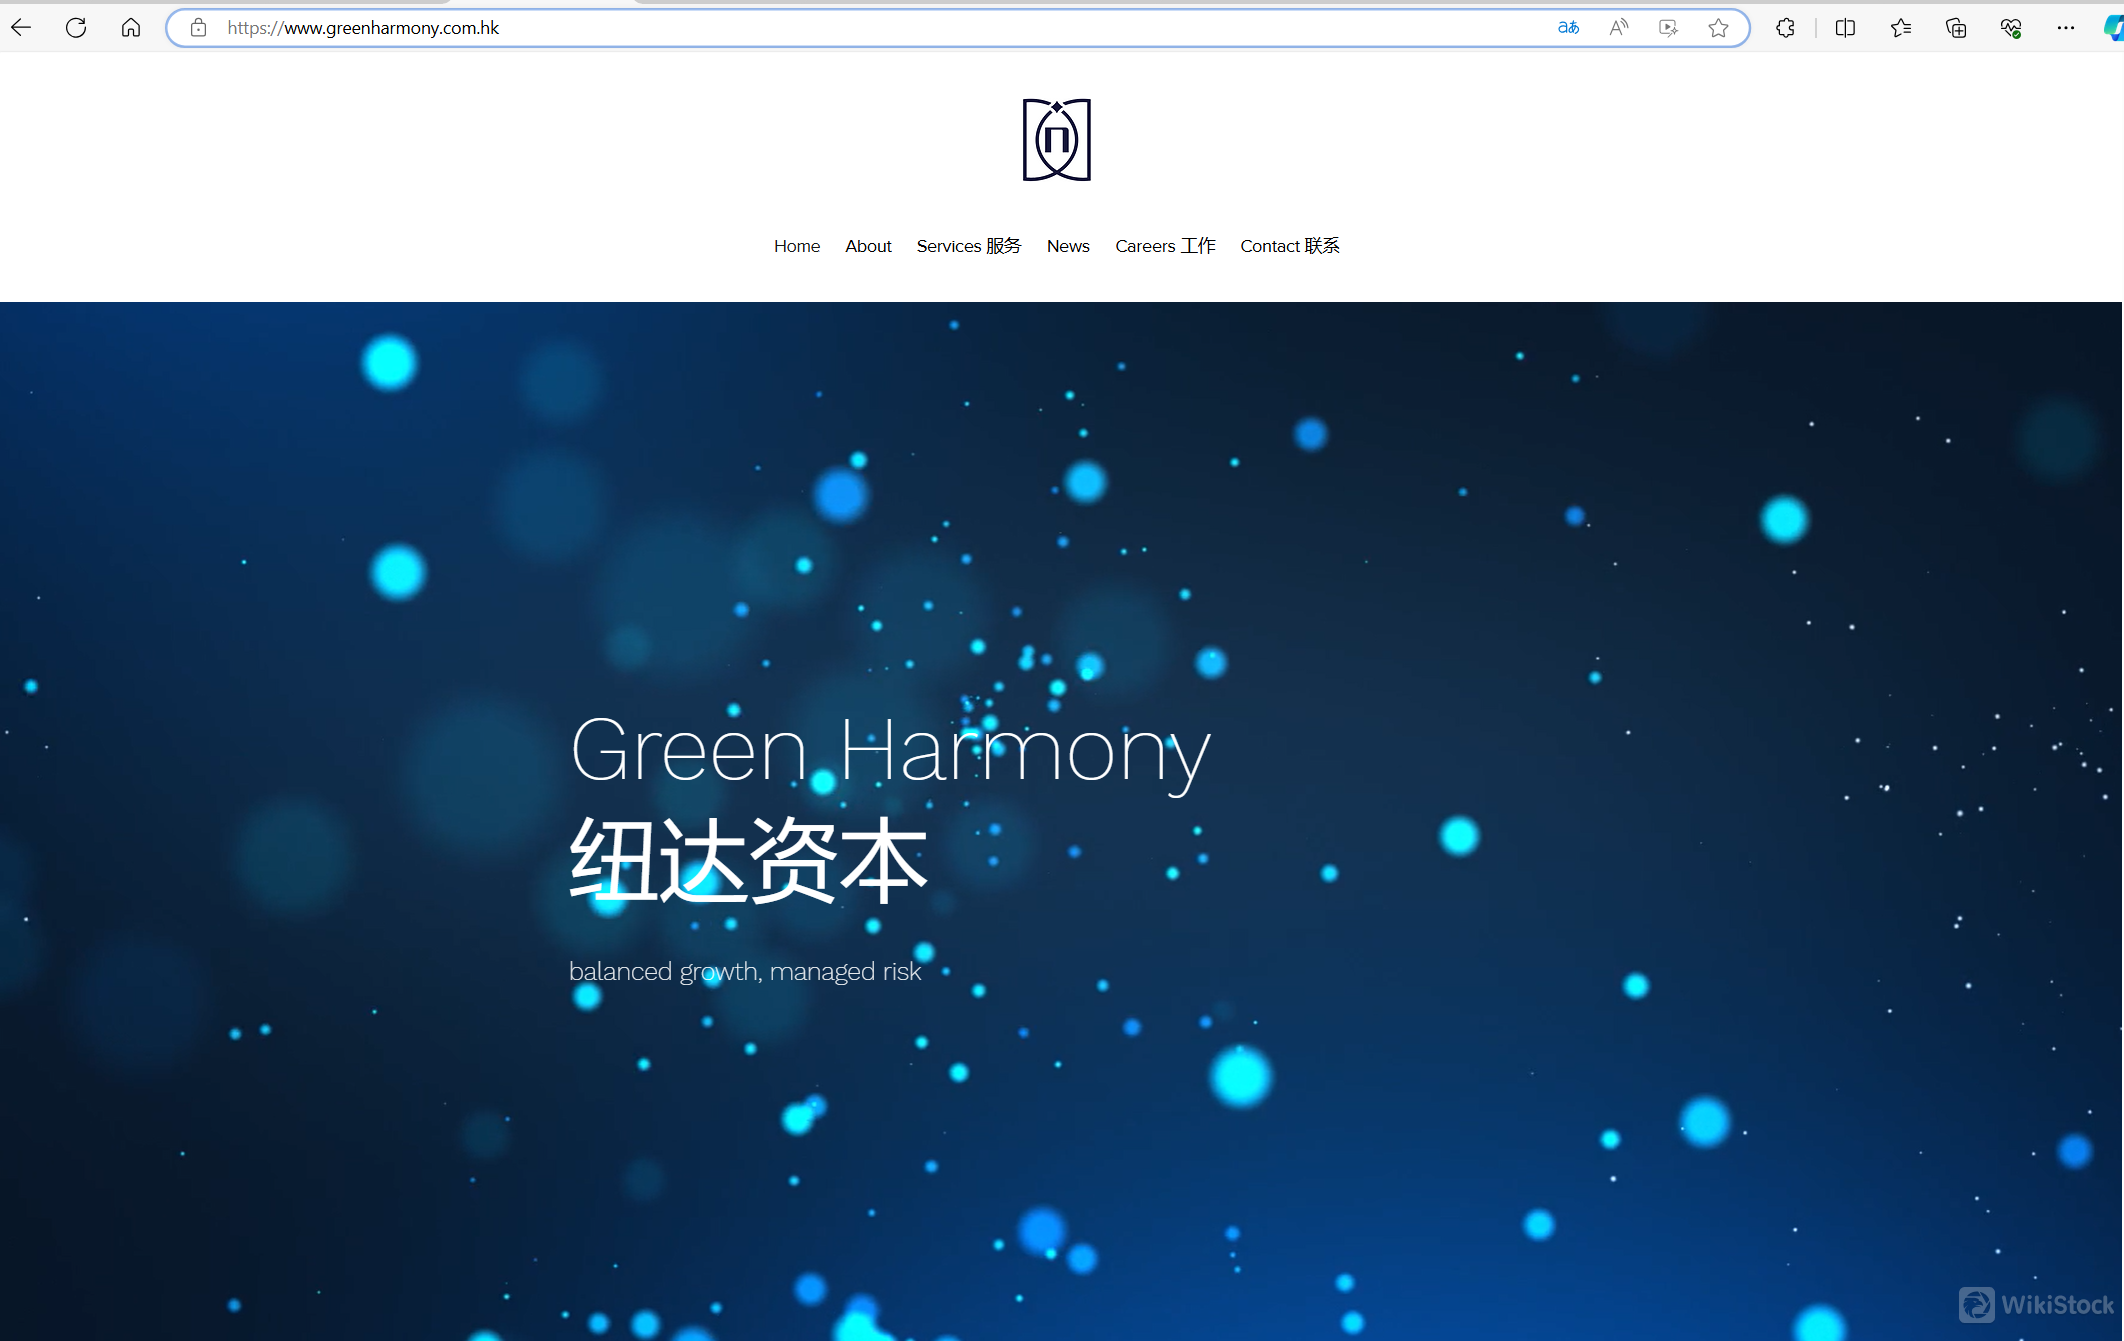Switch to the About section

[x=868, y=246]
